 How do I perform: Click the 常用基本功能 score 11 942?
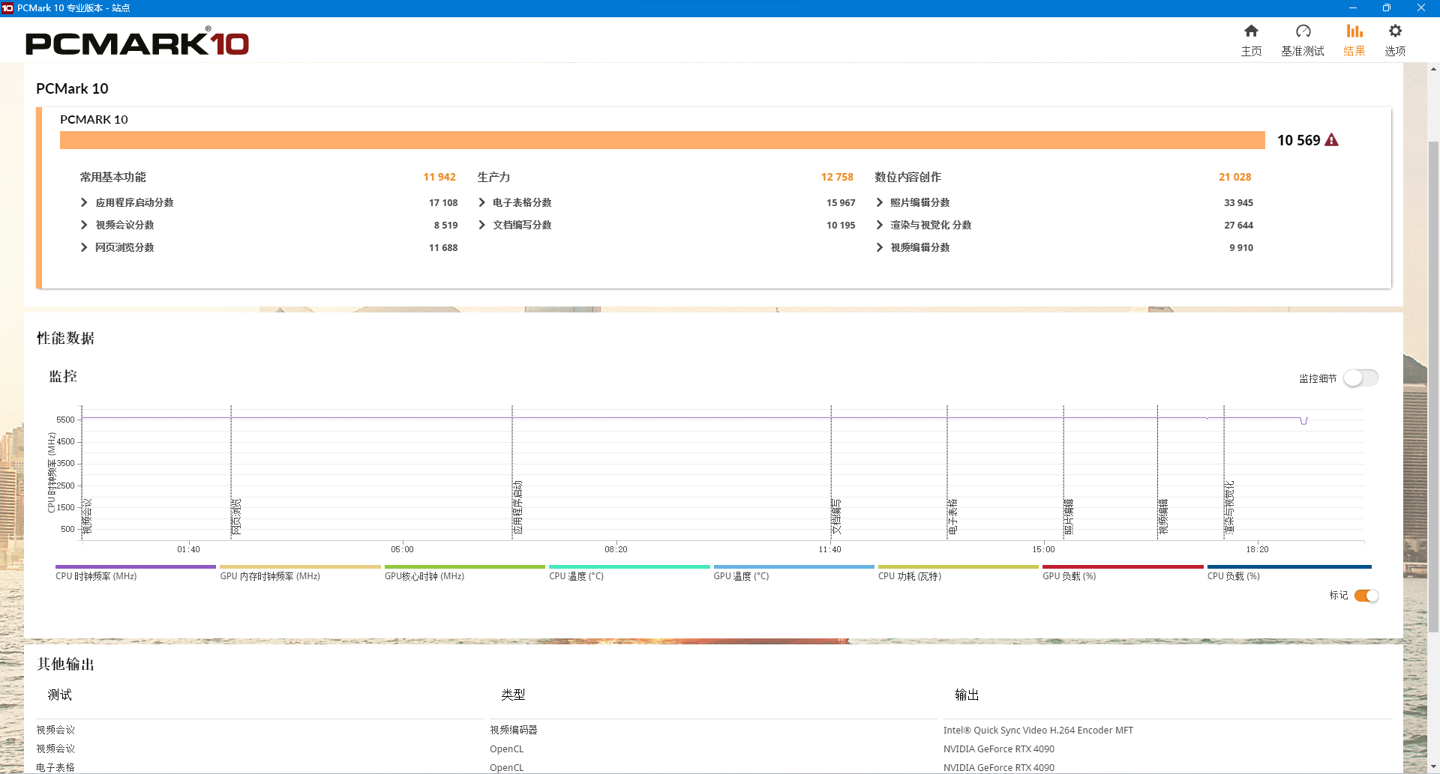[x=439, y=177]
